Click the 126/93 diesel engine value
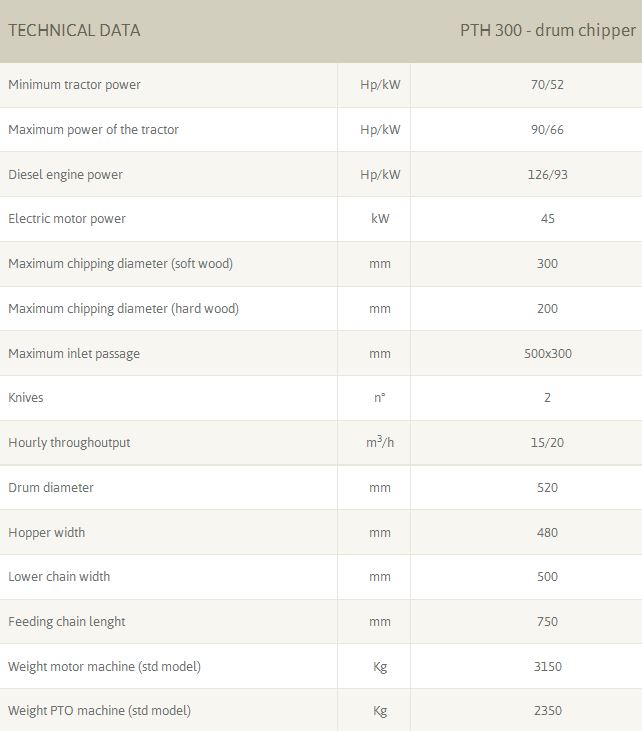 pyautogui.click(x=547, y=175)
